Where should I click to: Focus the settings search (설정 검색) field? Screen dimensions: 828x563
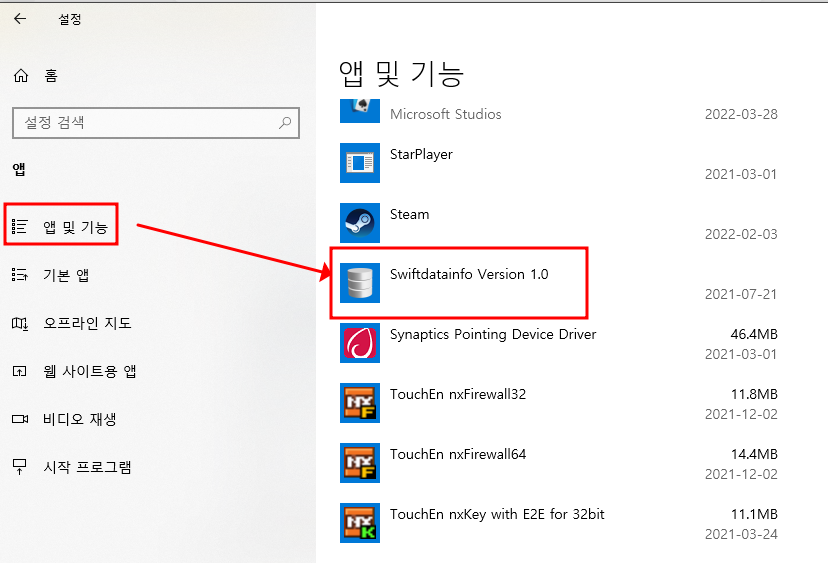click(x=156, y=123)
